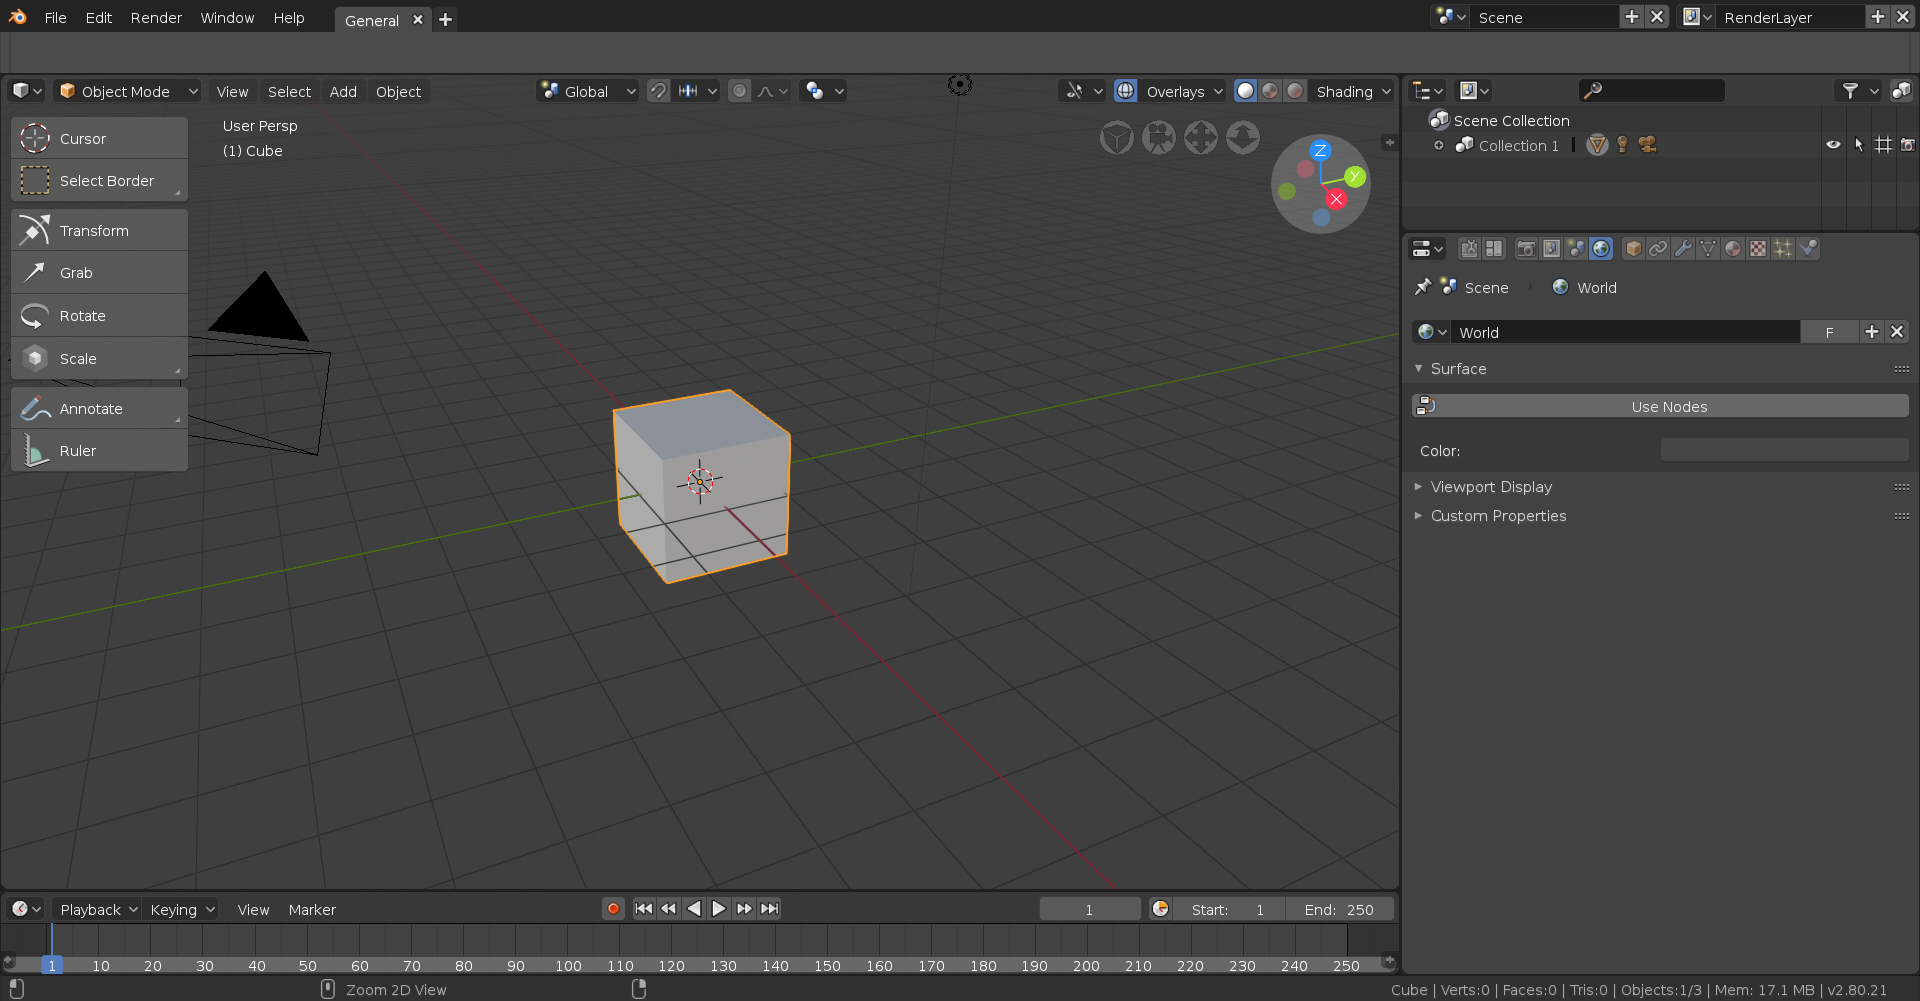1920x1001 pixels.
Task: Activate the Rotate tool
Action: click(99, 315)
